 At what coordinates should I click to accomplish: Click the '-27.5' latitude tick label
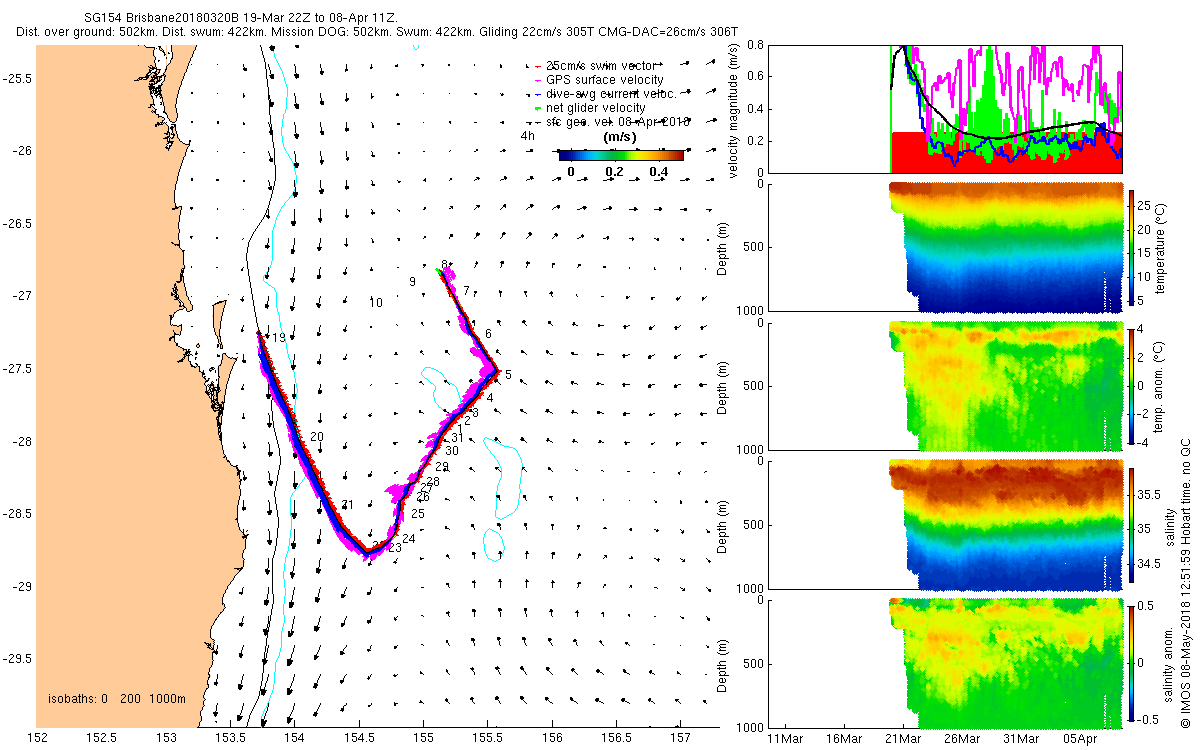pyautogui.click(x=17, y=369)
